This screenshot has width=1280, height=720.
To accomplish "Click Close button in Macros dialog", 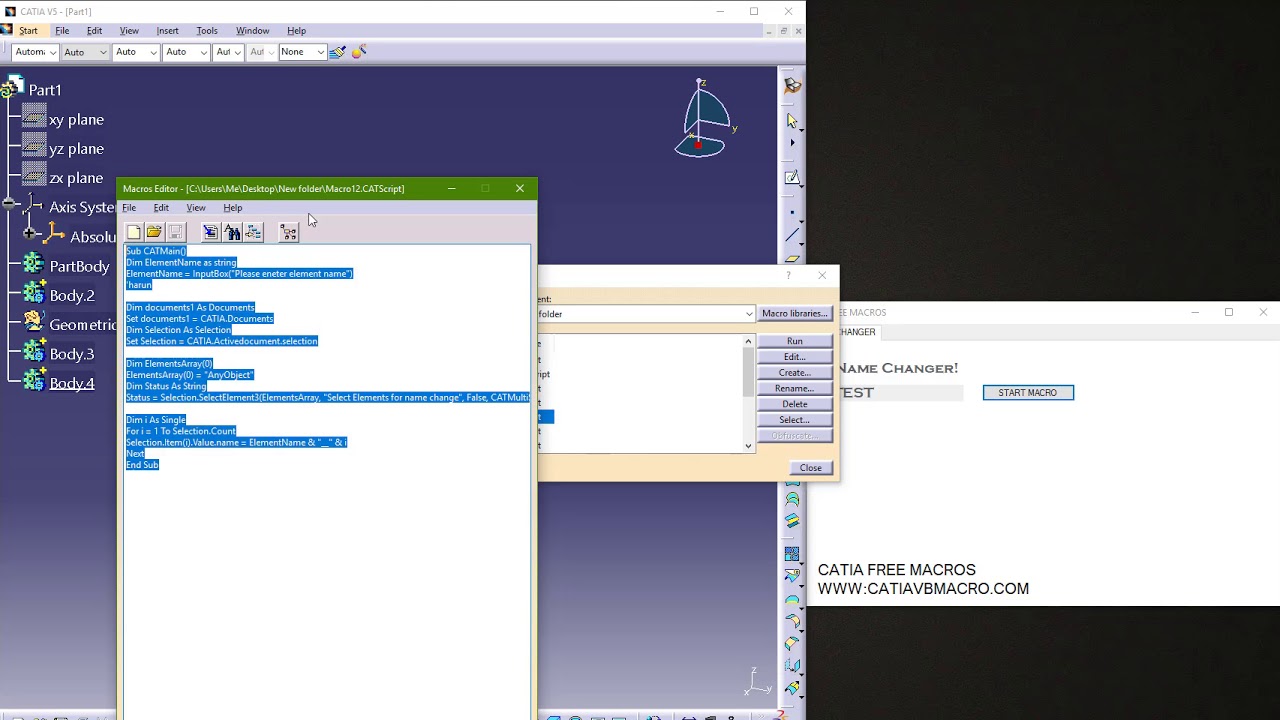I will click(x=810, y=468).
